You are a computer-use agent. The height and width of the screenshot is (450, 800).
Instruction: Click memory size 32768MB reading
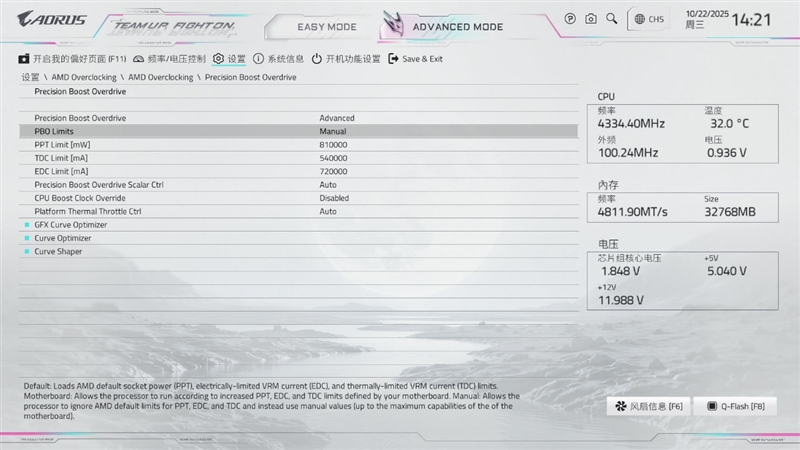pyautogui.click(x=730, y=212)
